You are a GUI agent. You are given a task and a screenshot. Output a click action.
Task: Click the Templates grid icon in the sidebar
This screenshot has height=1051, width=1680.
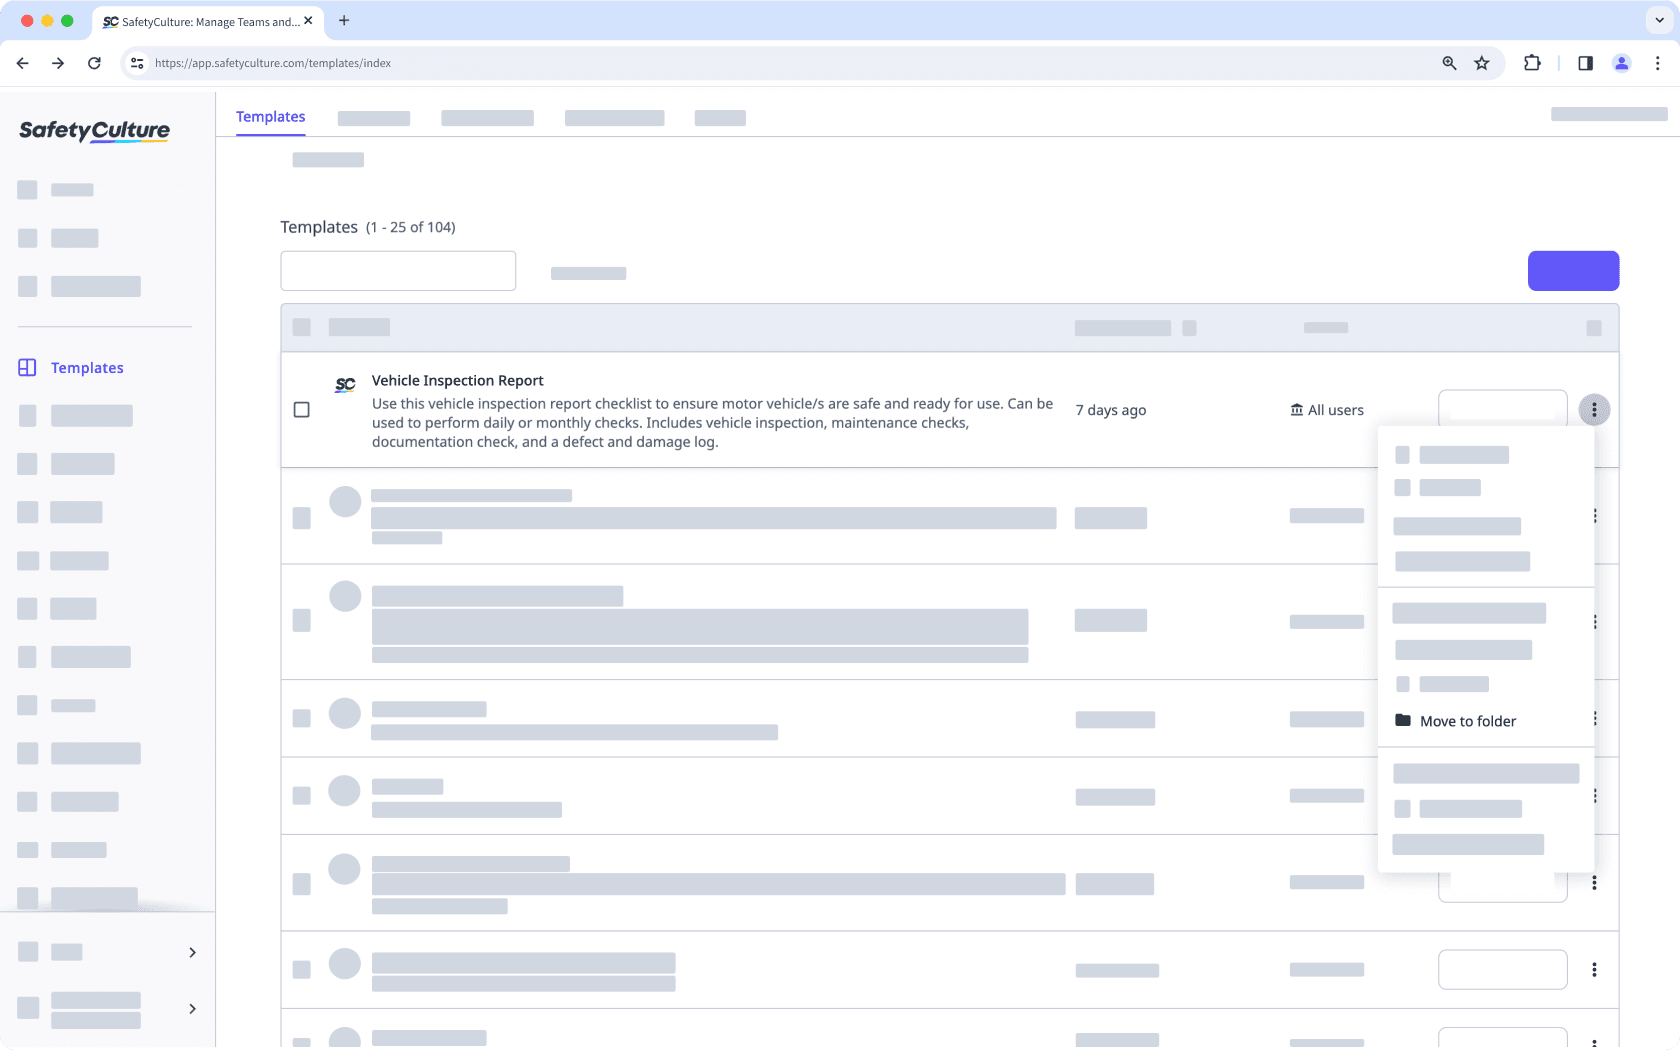point(26,367)
